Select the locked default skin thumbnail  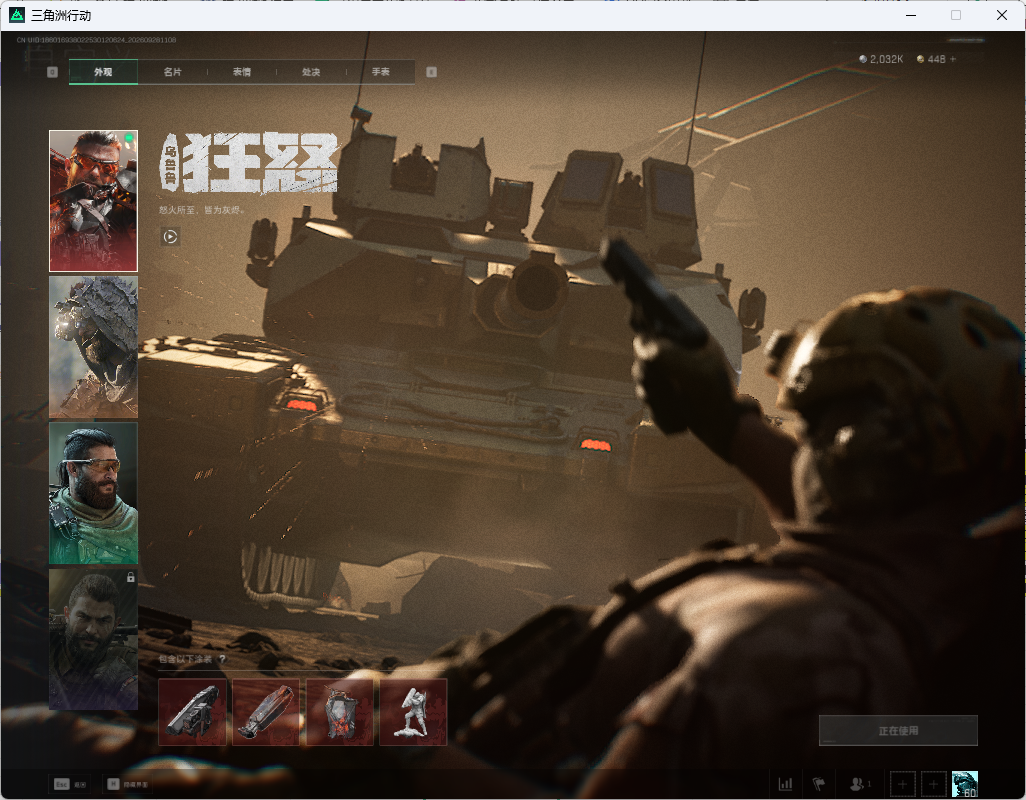pos(94,639)
